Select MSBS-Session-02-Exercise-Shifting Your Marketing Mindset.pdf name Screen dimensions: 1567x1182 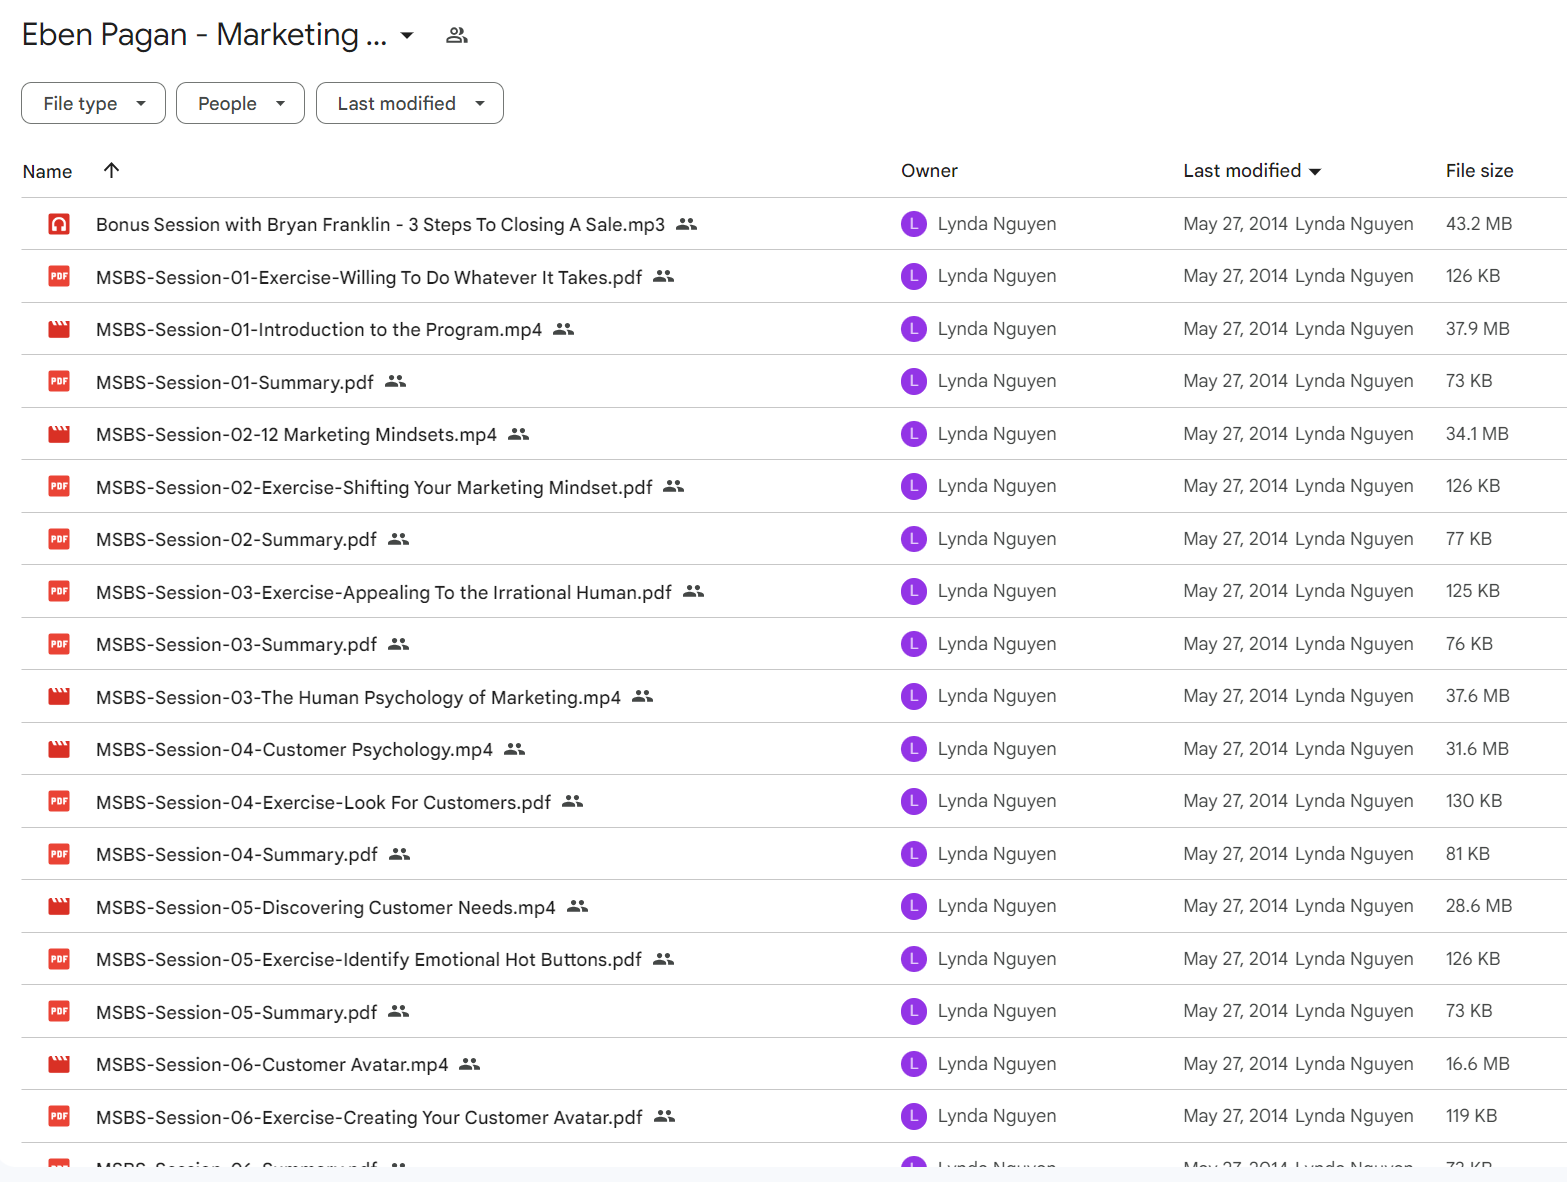[x=374, y=487]
